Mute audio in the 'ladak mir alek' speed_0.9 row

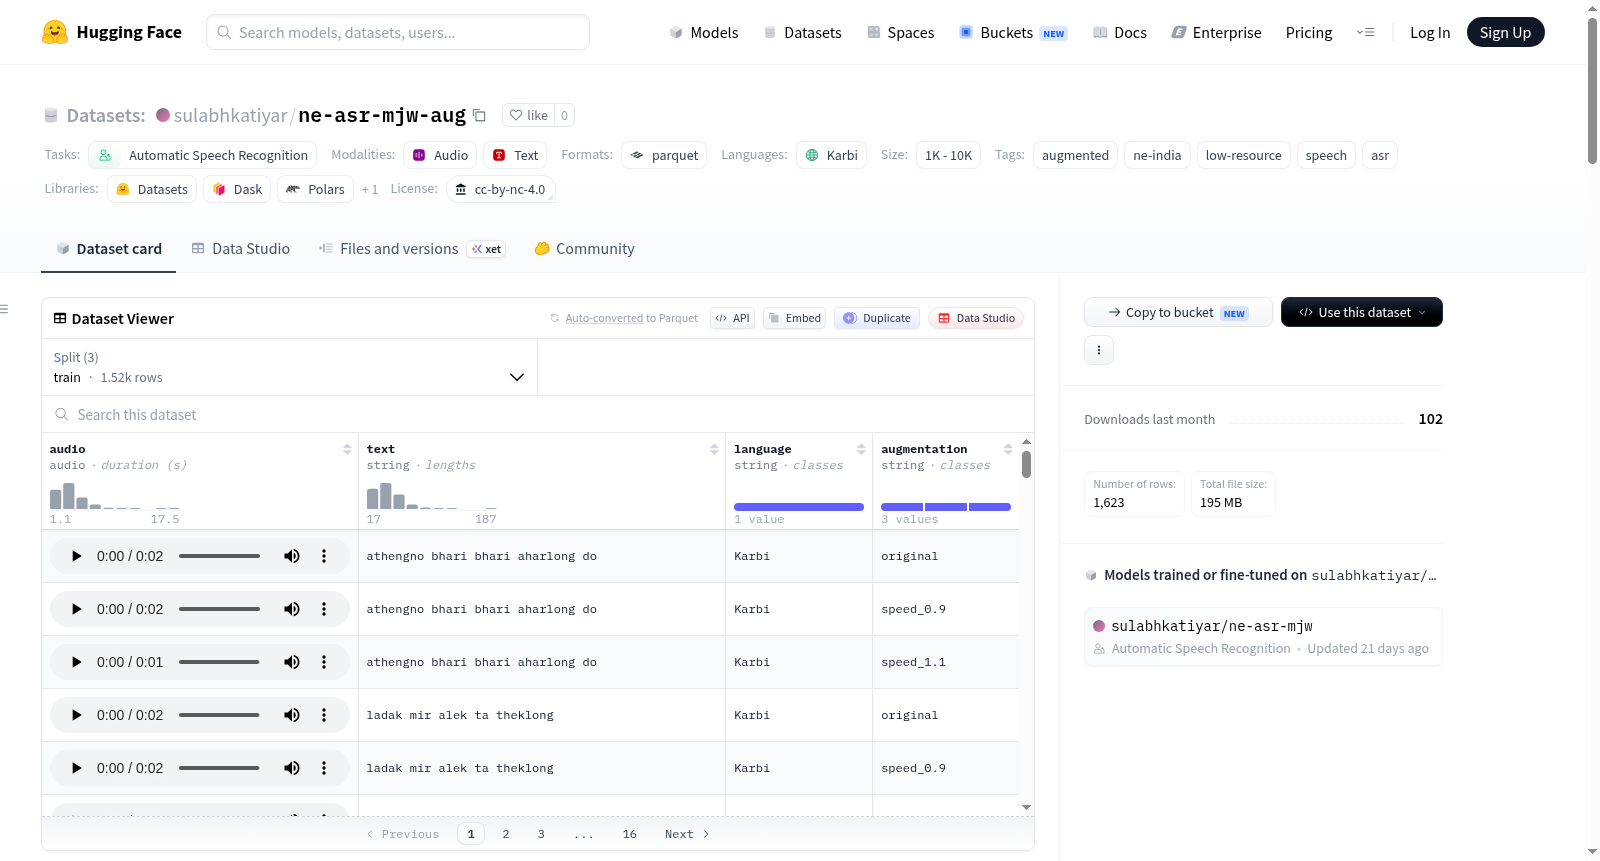pyautogui.click(x=292, y=768)
